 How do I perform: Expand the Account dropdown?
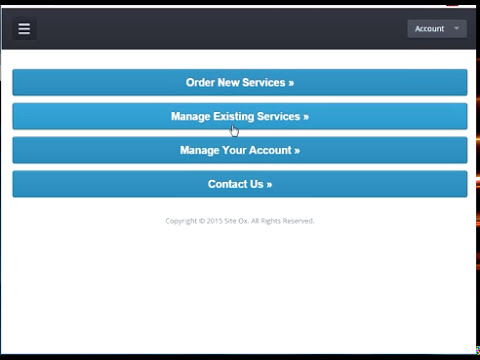click(437, 29)
